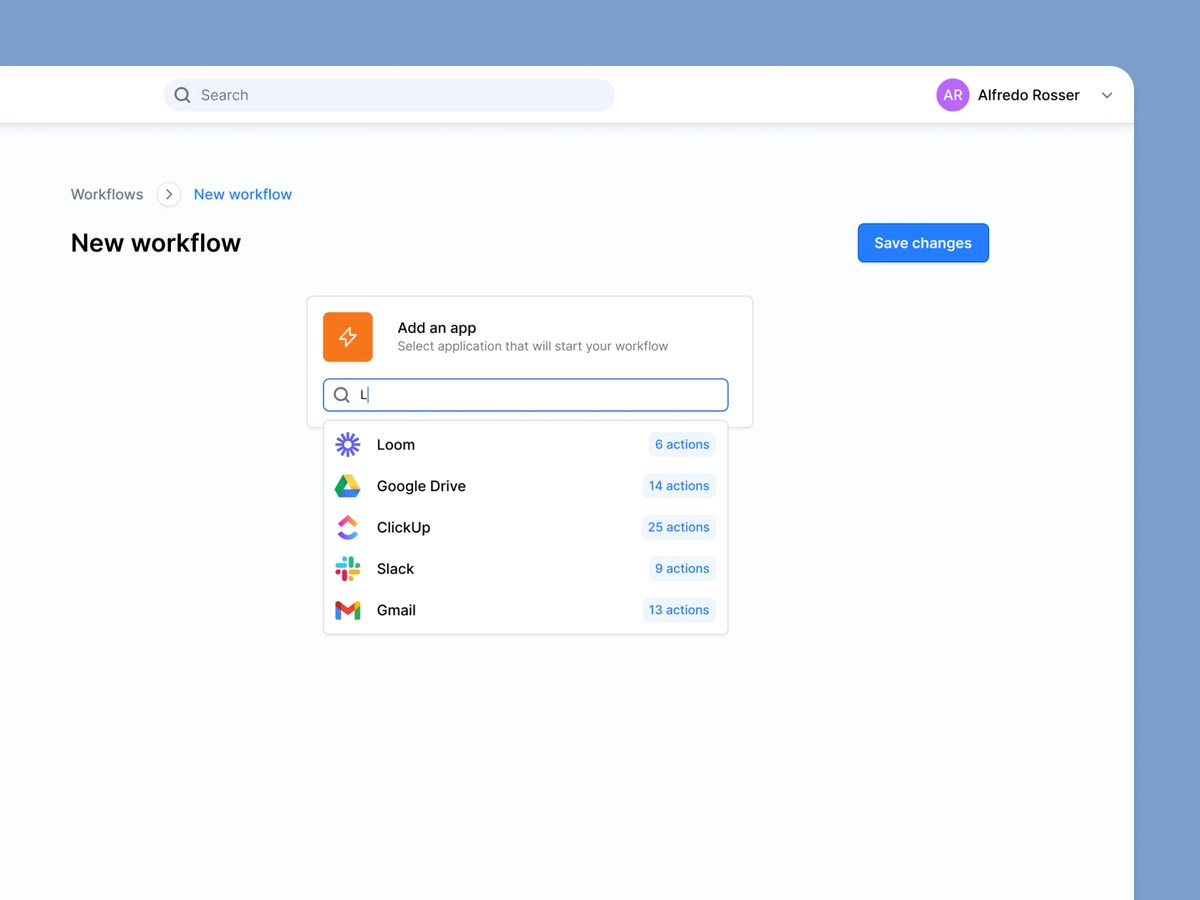Click the 25 actions badge
The height and width of the screenshot is (900, 1200).
(678, 527)
